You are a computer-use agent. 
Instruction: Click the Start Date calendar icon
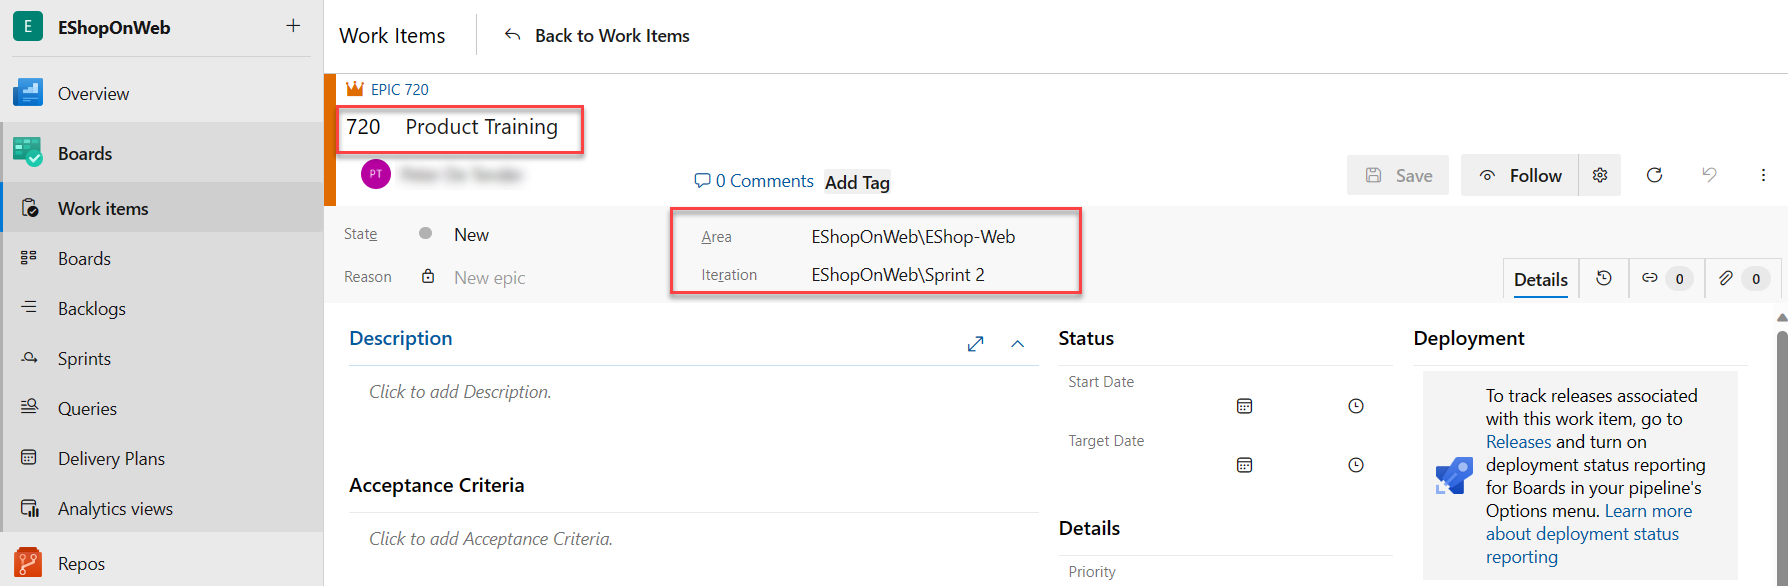click(1244, 406)
